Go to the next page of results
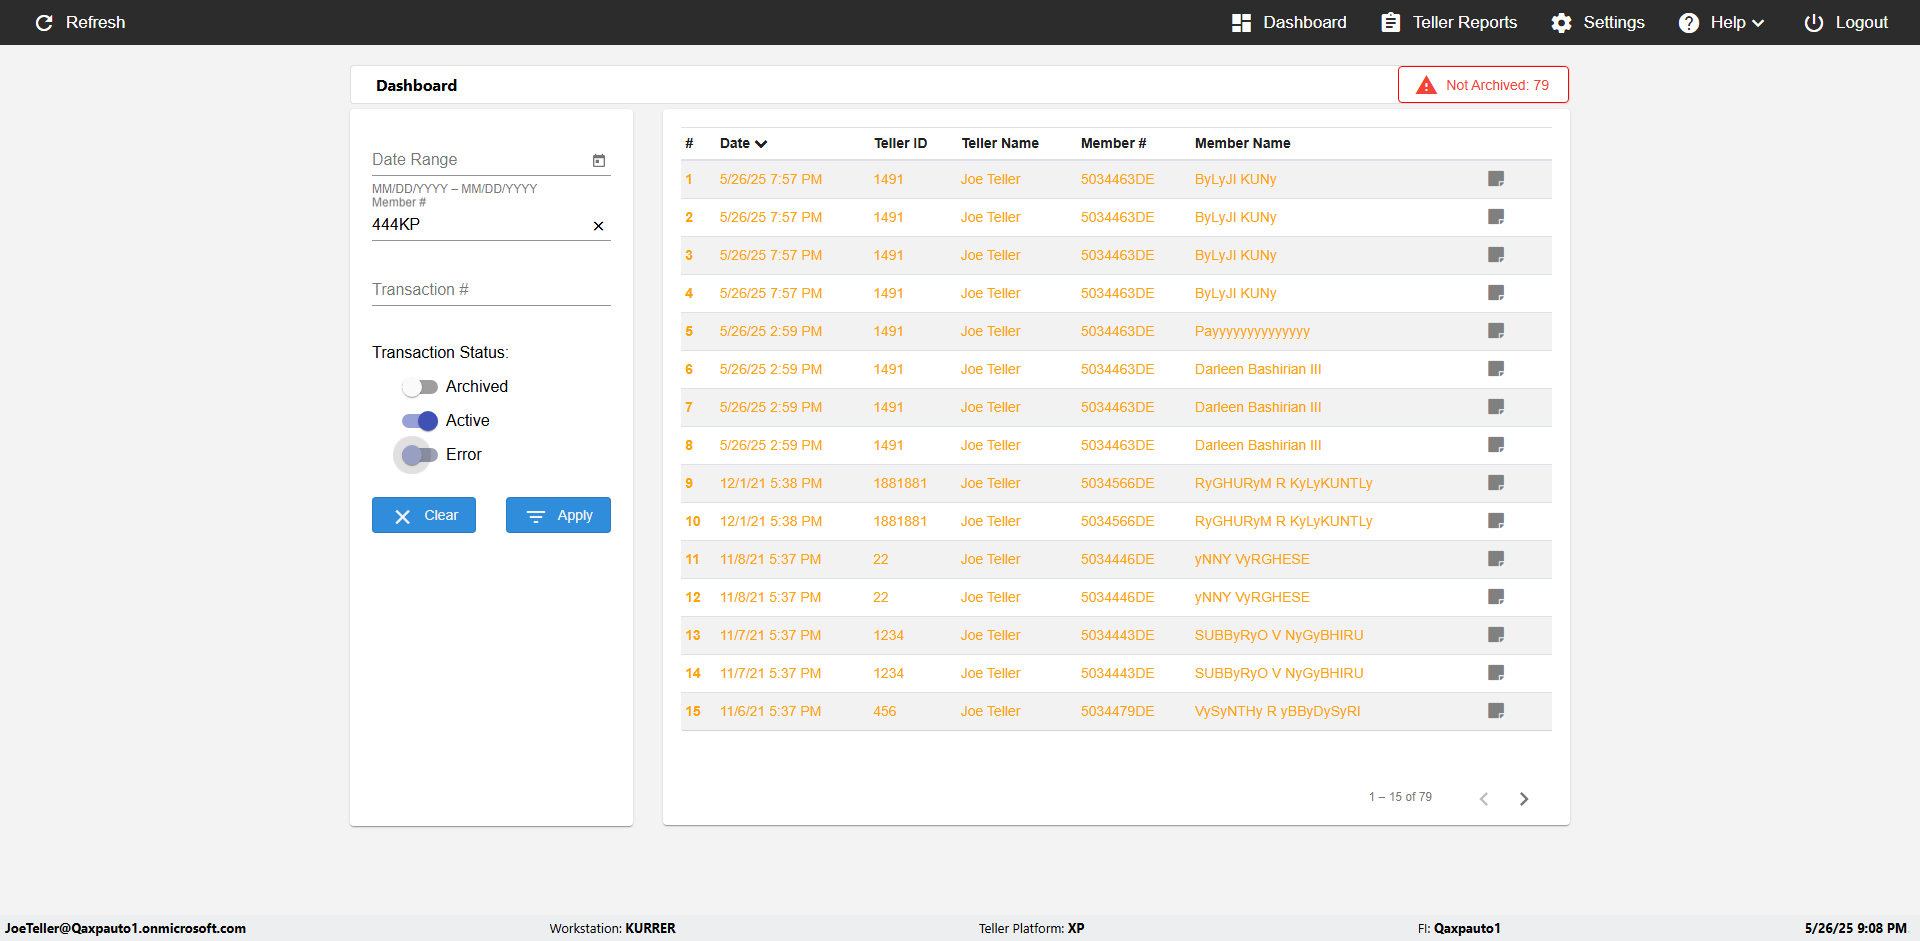The height and width of the screenshot is (941, 1920). tap(1524, 798)
